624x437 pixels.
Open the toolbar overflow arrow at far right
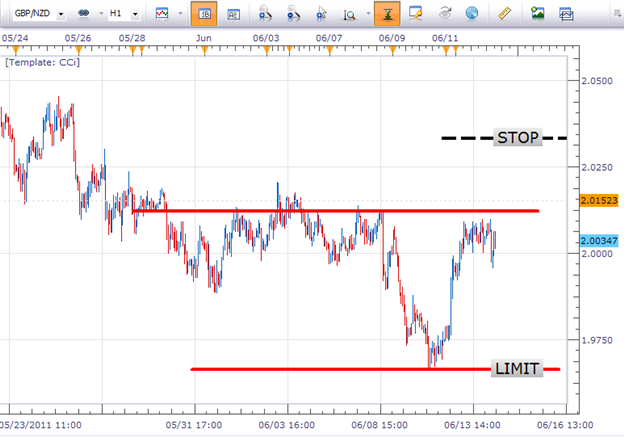(618, 14)
